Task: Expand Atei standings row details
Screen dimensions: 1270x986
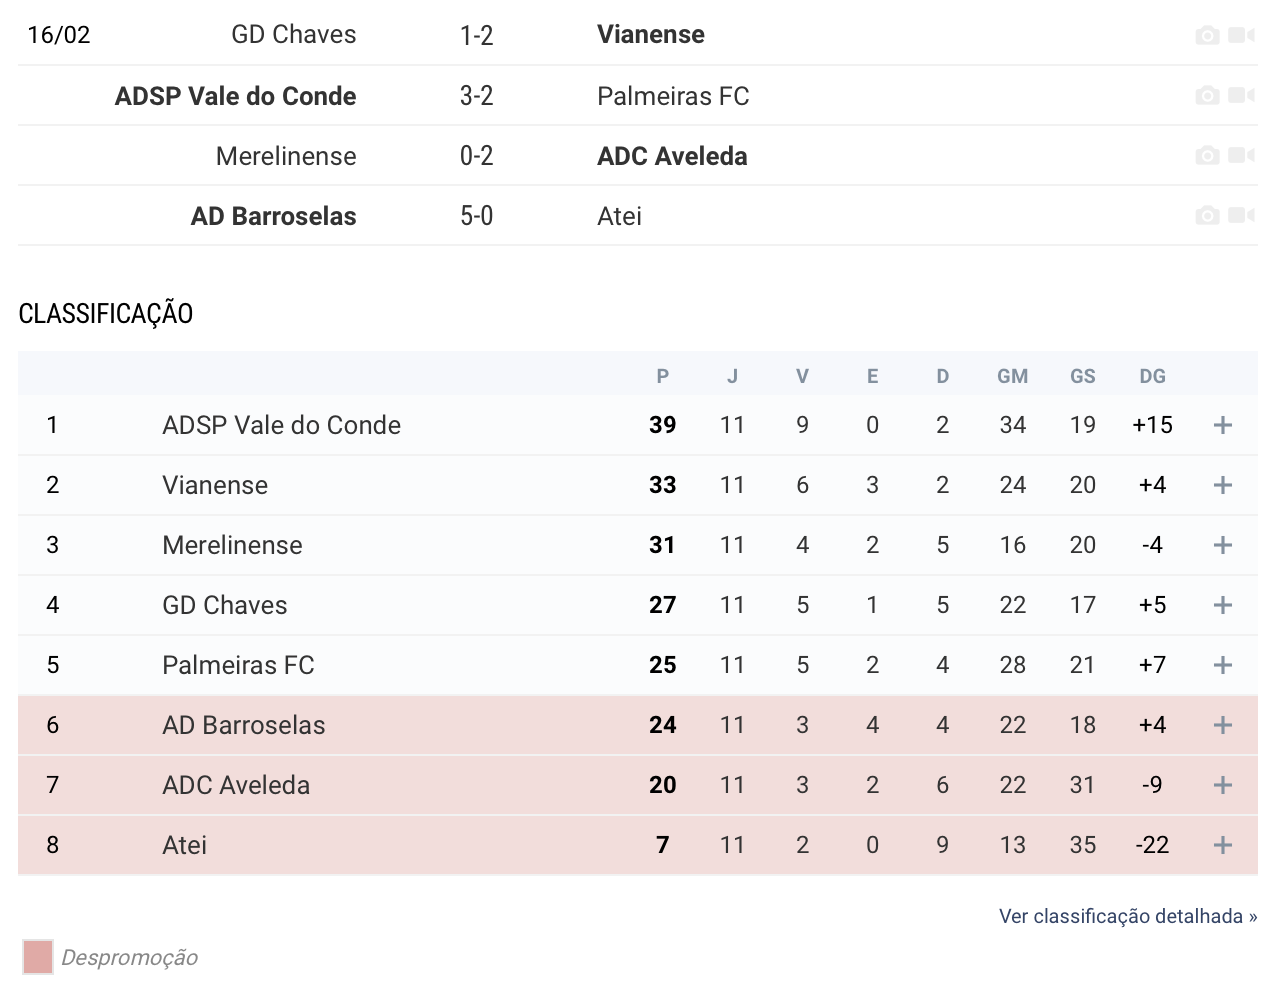Action: click(1222, 845)
